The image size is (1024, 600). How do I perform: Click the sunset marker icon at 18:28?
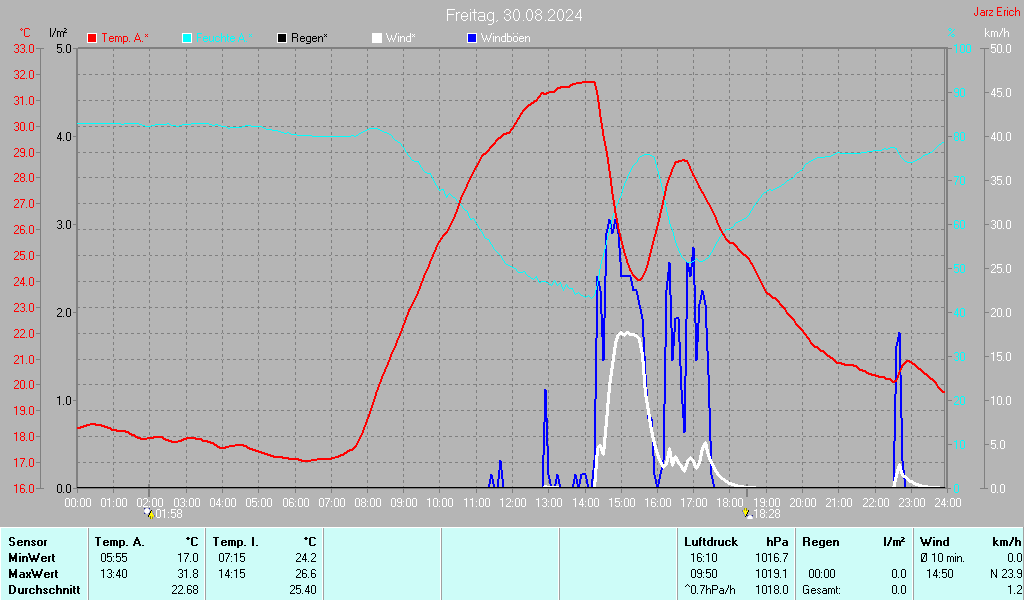point(746,513)
